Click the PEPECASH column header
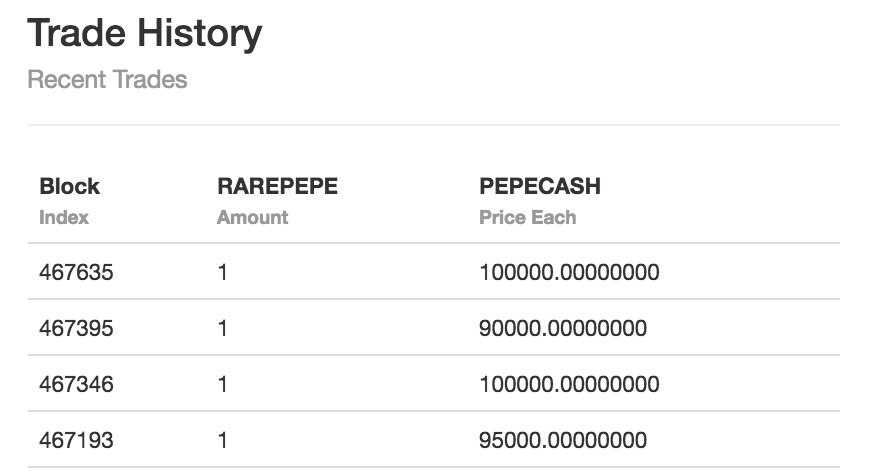This screenshot has height=474, width=884. [x=540, y=186]
